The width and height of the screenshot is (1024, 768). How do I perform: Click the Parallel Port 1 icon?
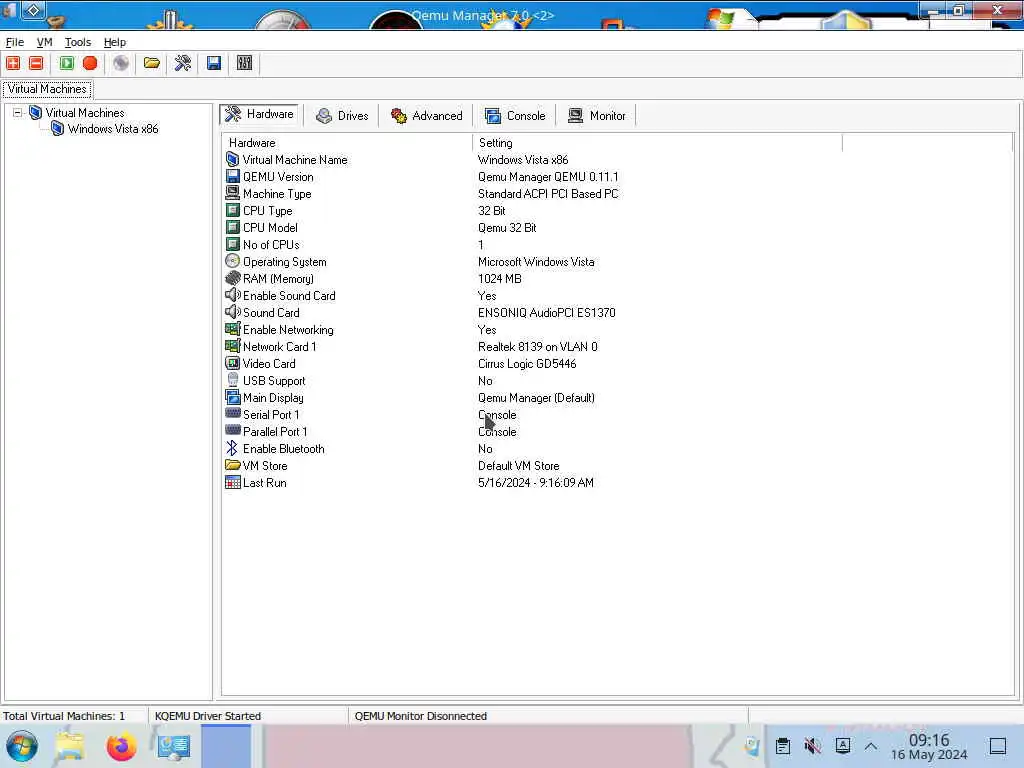click(x=232, y=430)
